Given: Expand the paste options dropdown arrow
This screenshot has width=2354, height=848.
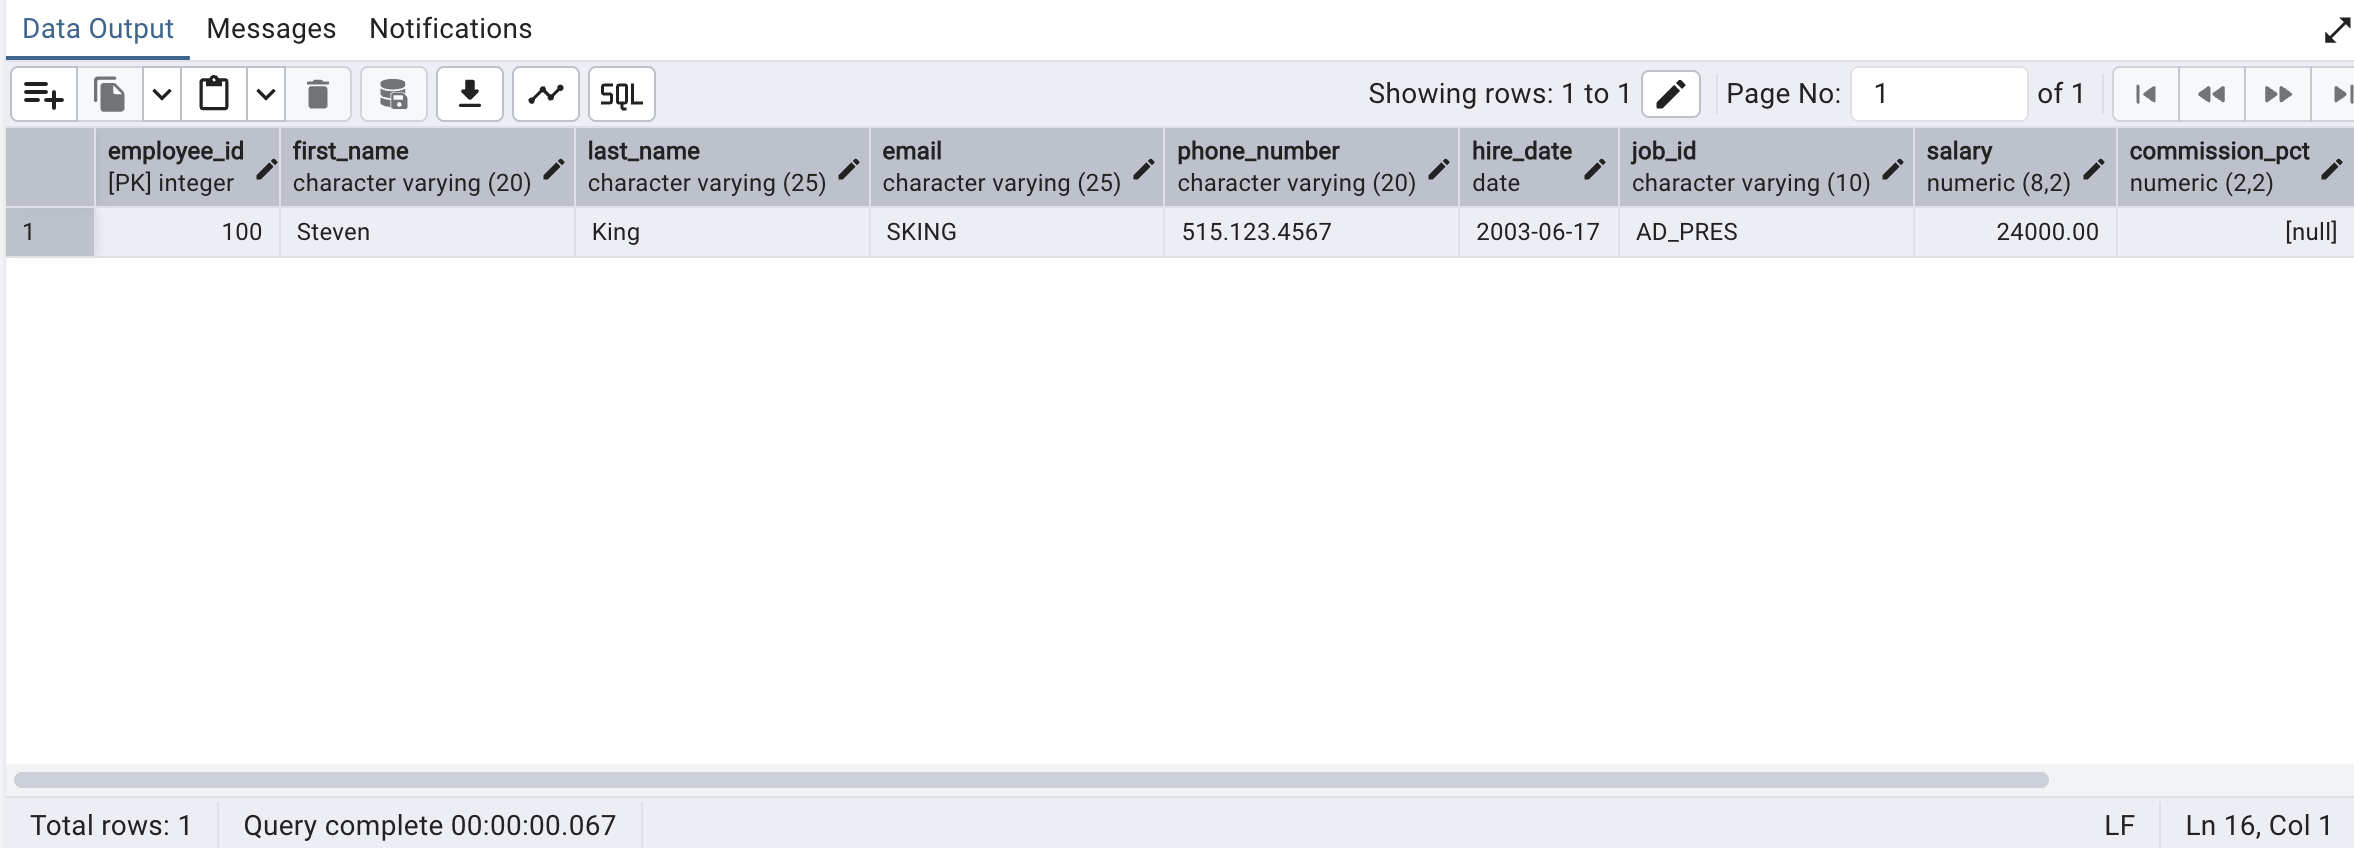Looking at the screenshot, I should (x=266, y=94).
